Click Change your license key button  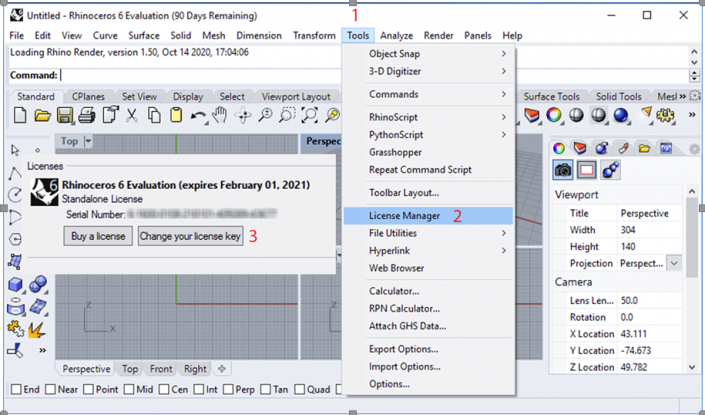coord(190,236)
